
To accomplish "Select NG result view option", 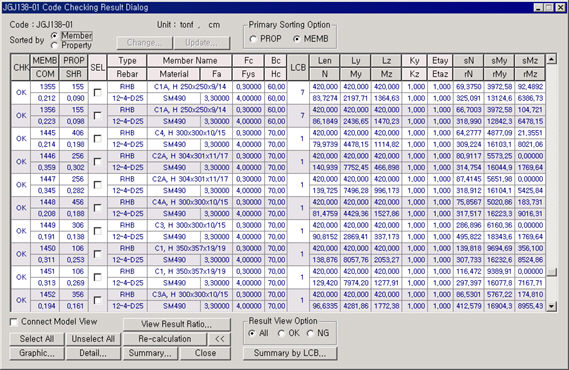I will point(310,333).
